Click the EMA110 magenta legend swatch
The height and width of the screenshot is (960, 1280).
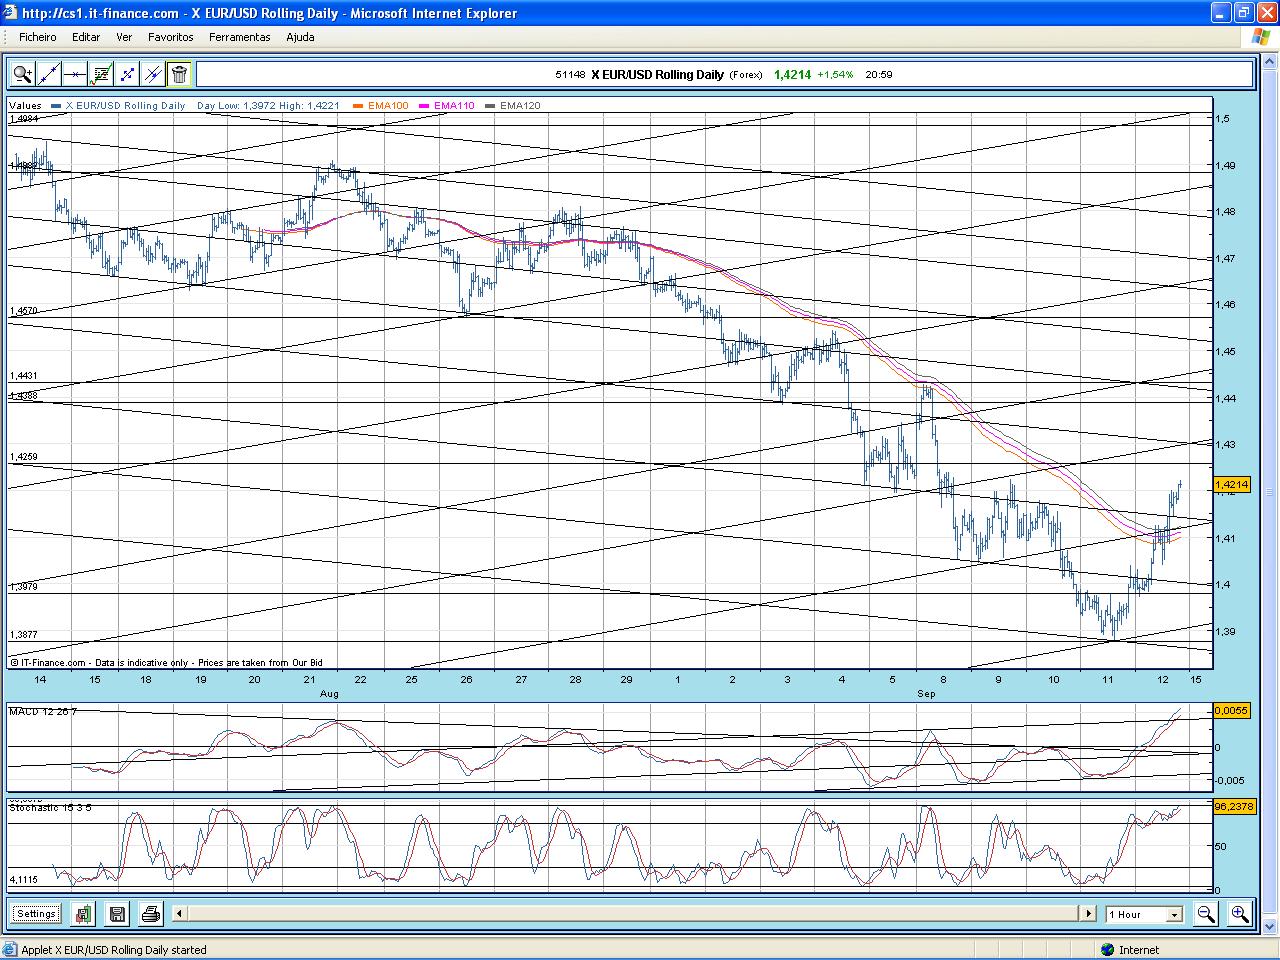[425, 106]
